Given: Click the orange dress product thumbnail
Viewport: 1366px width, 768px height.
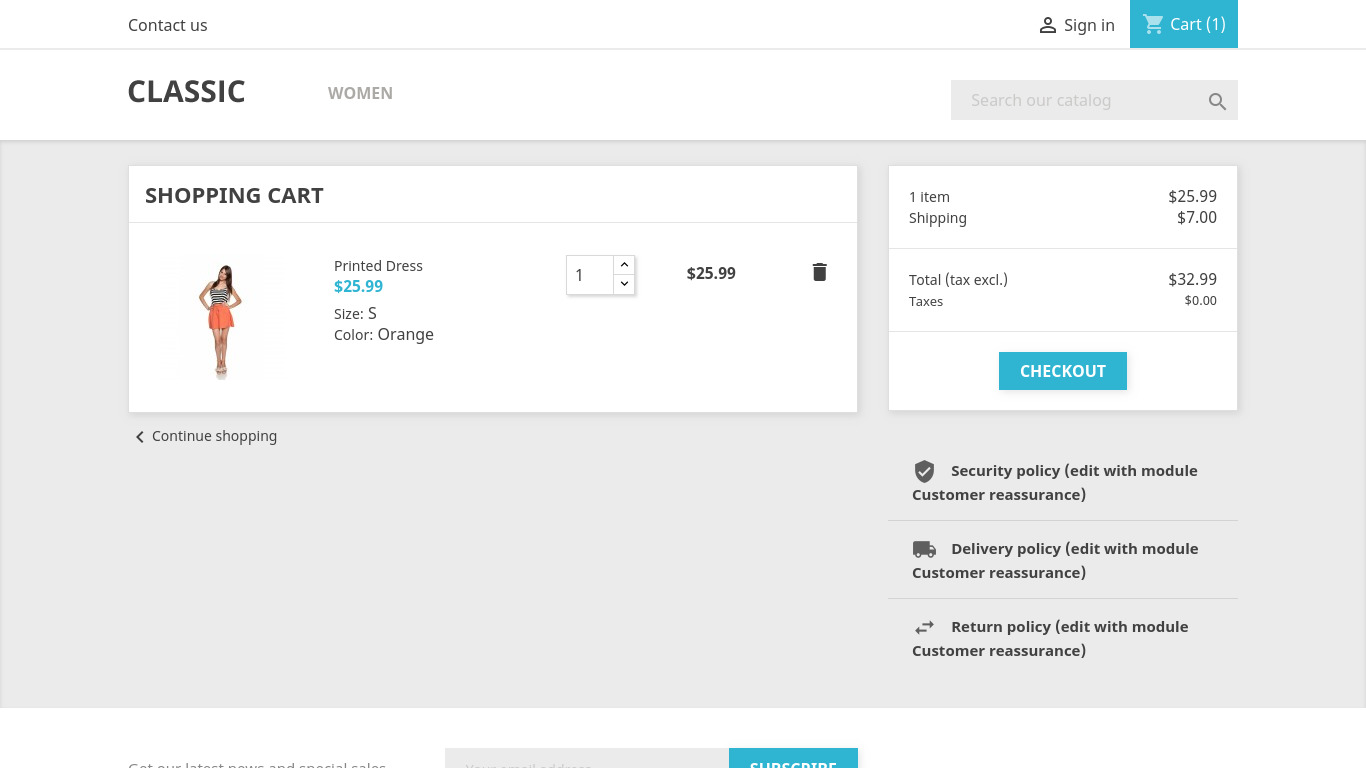Looking at the screenshot, I should tap(221, 318).
